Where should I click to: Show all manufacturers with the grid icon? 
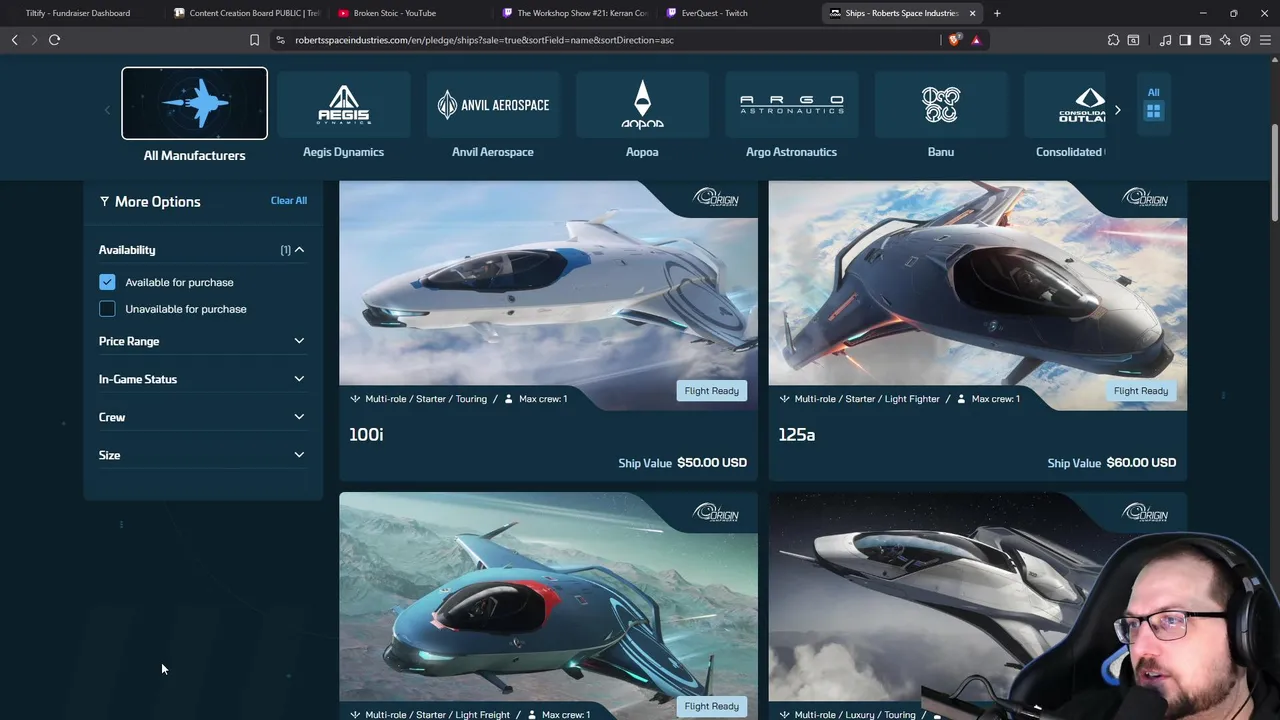coord(1153,111)
